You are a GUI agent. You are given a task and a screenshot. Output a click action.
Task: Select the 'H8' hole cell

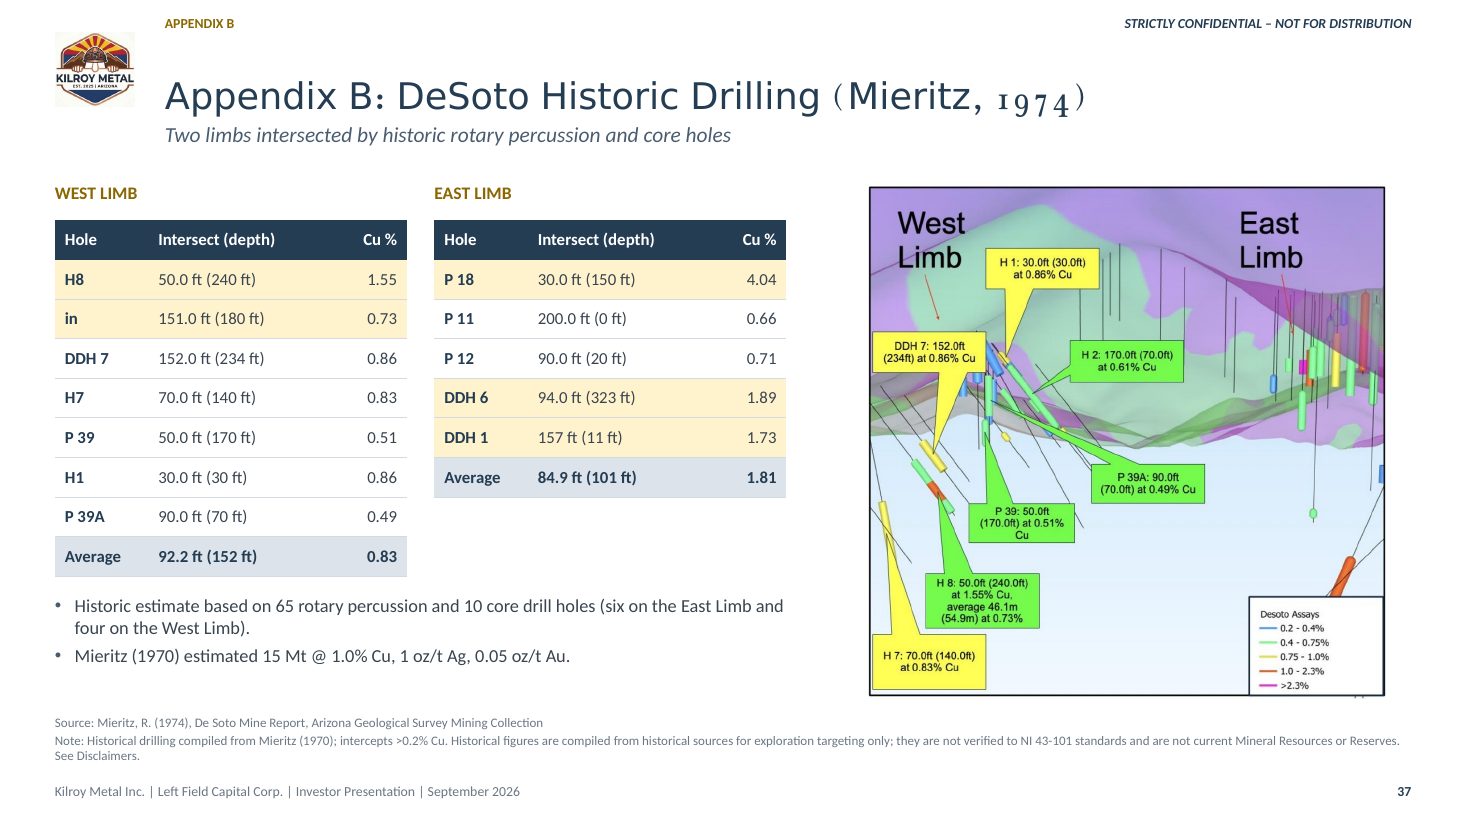click(x=74, y=279)
